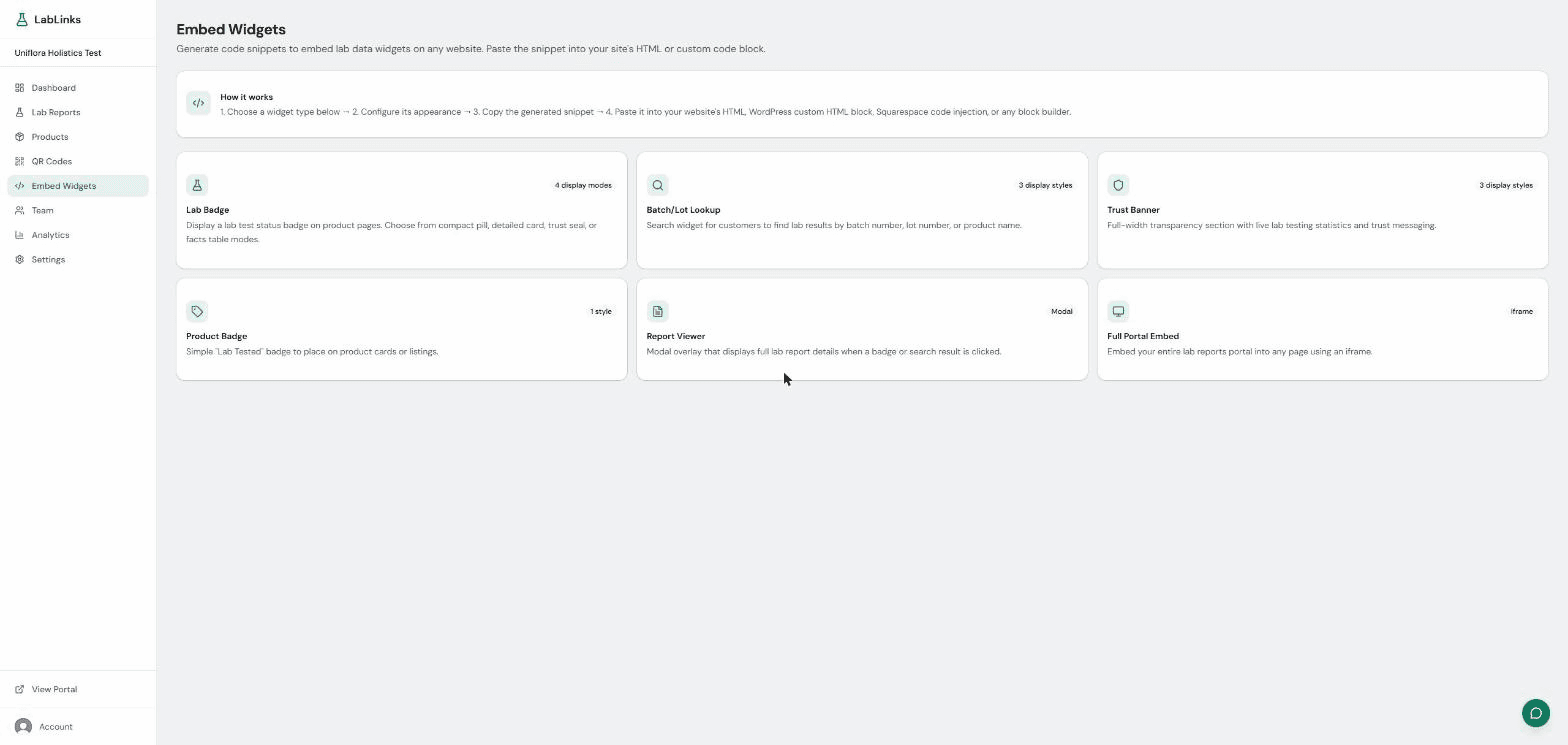The width and height of the screenshot is (1568, 745).
Task: Click the '3 display styles' tag on Batch/Lot Lookup
Action: pos(1045,185)
